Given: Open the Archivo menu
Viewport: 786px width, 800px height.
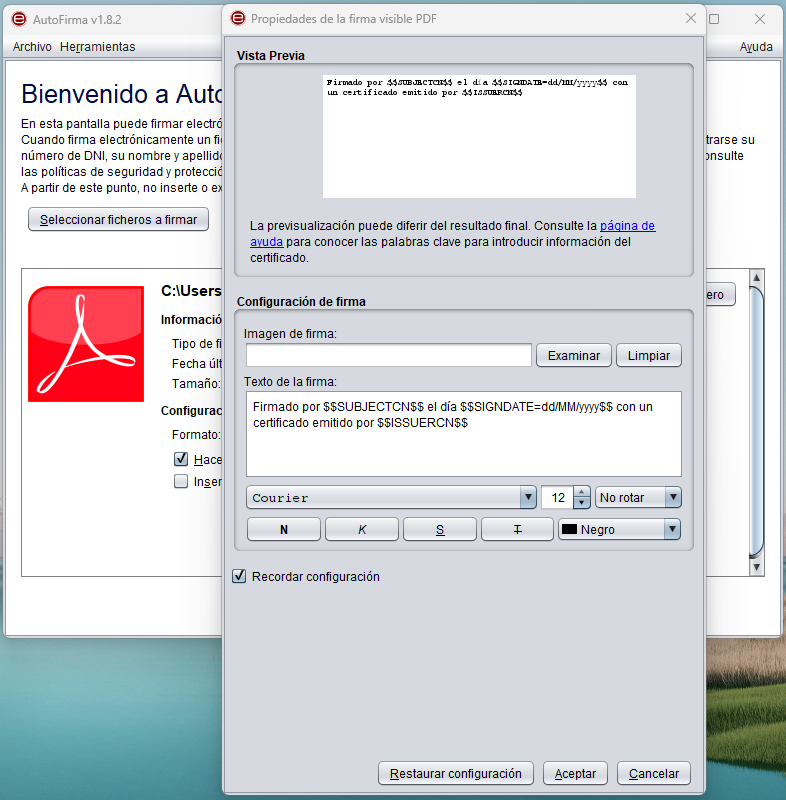Looking at the screenshot, I should coord(32,47).
